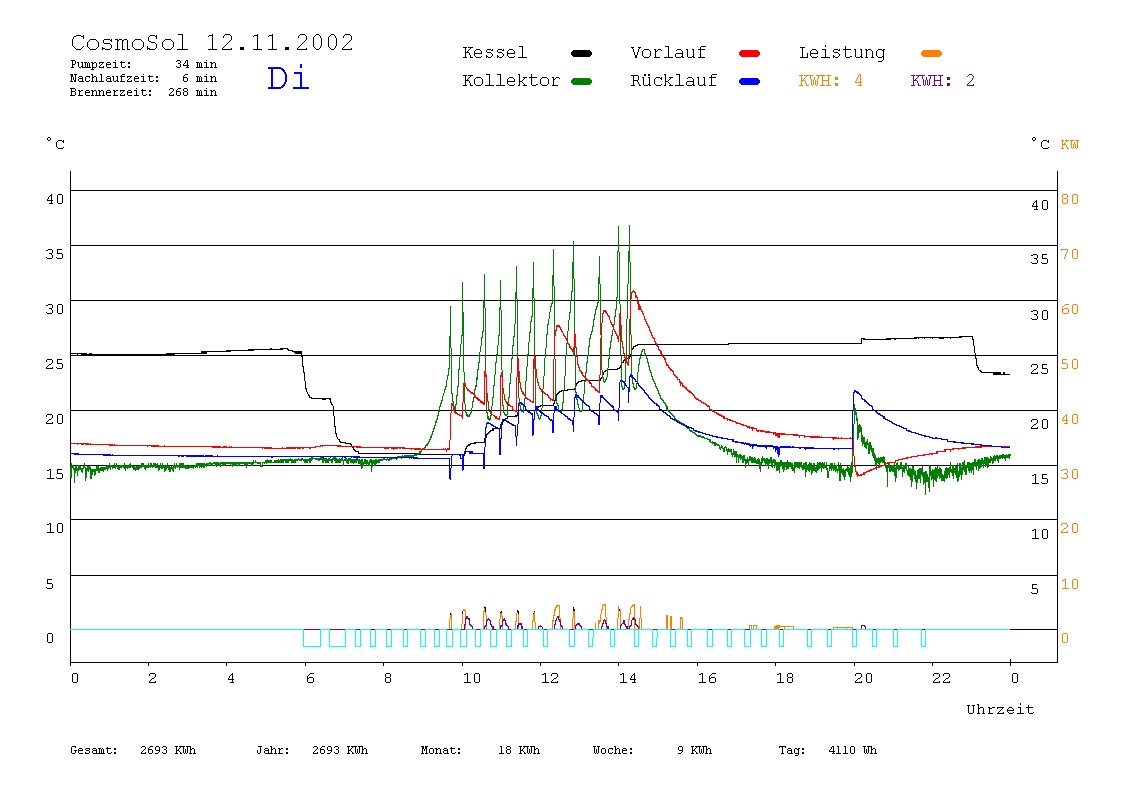Click the "Nachlaufzeit:" label

(x=115, y=78)
